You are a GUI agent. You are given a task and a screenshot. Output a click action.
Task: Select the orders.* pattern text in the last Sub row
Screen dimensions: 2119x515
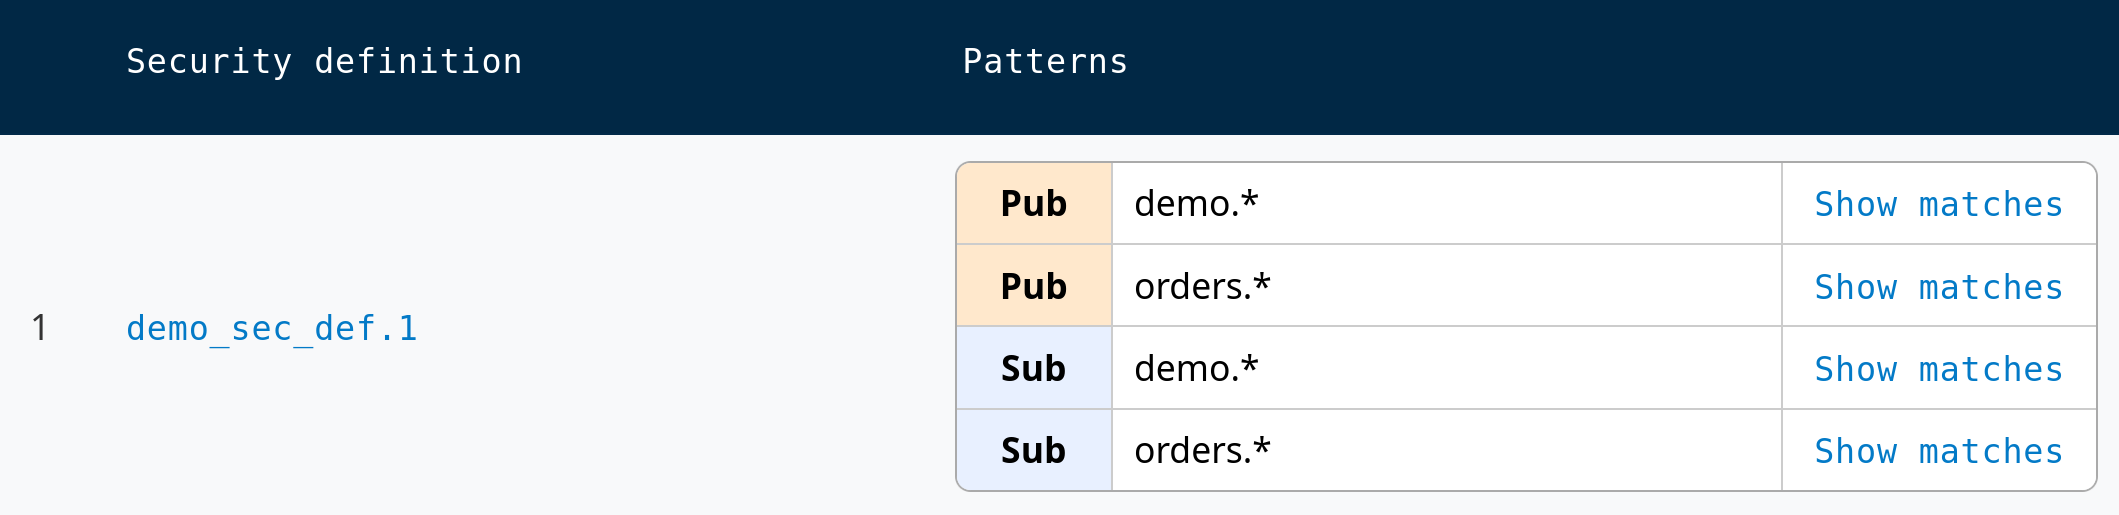[x=1202, y=451]
